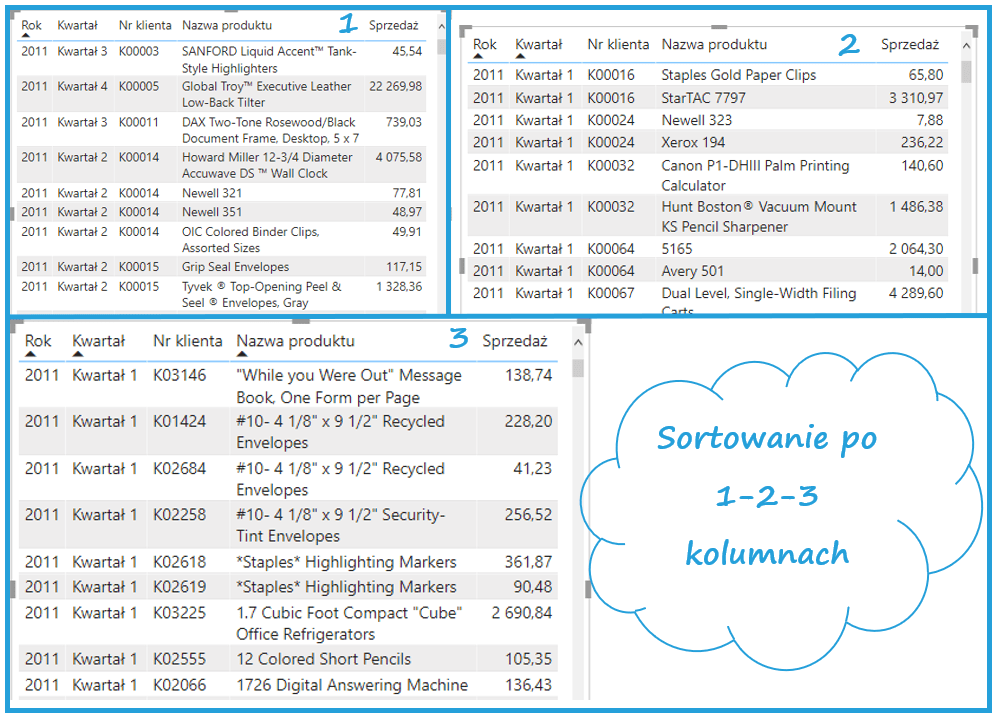Sort table 3 by Sprzedaż column header
Viewport: 998px width, 719px height.
pyautogui.click(x=514, y=341)
